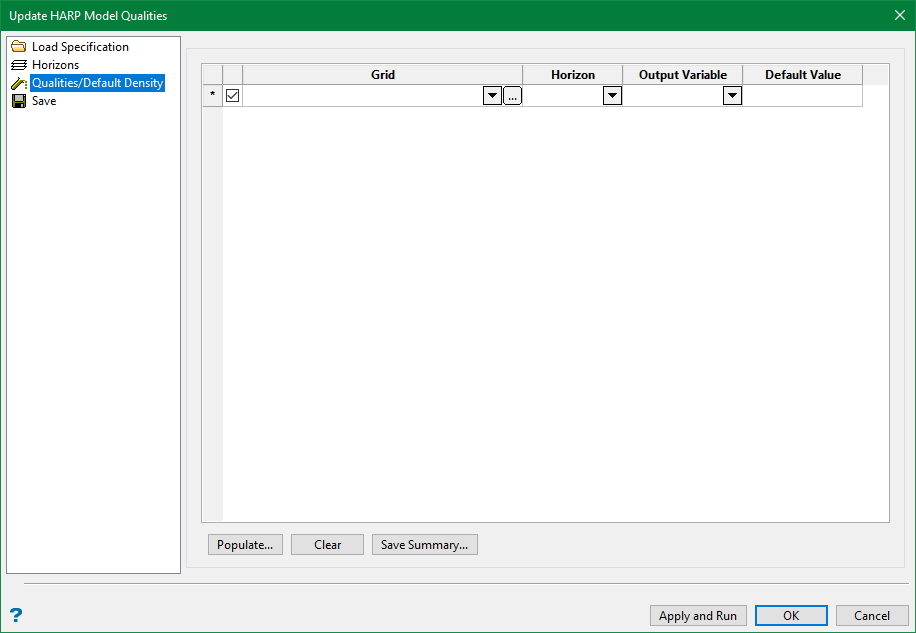
Task: Open the Save page in the sidebar
Action: tap(44, 101)
